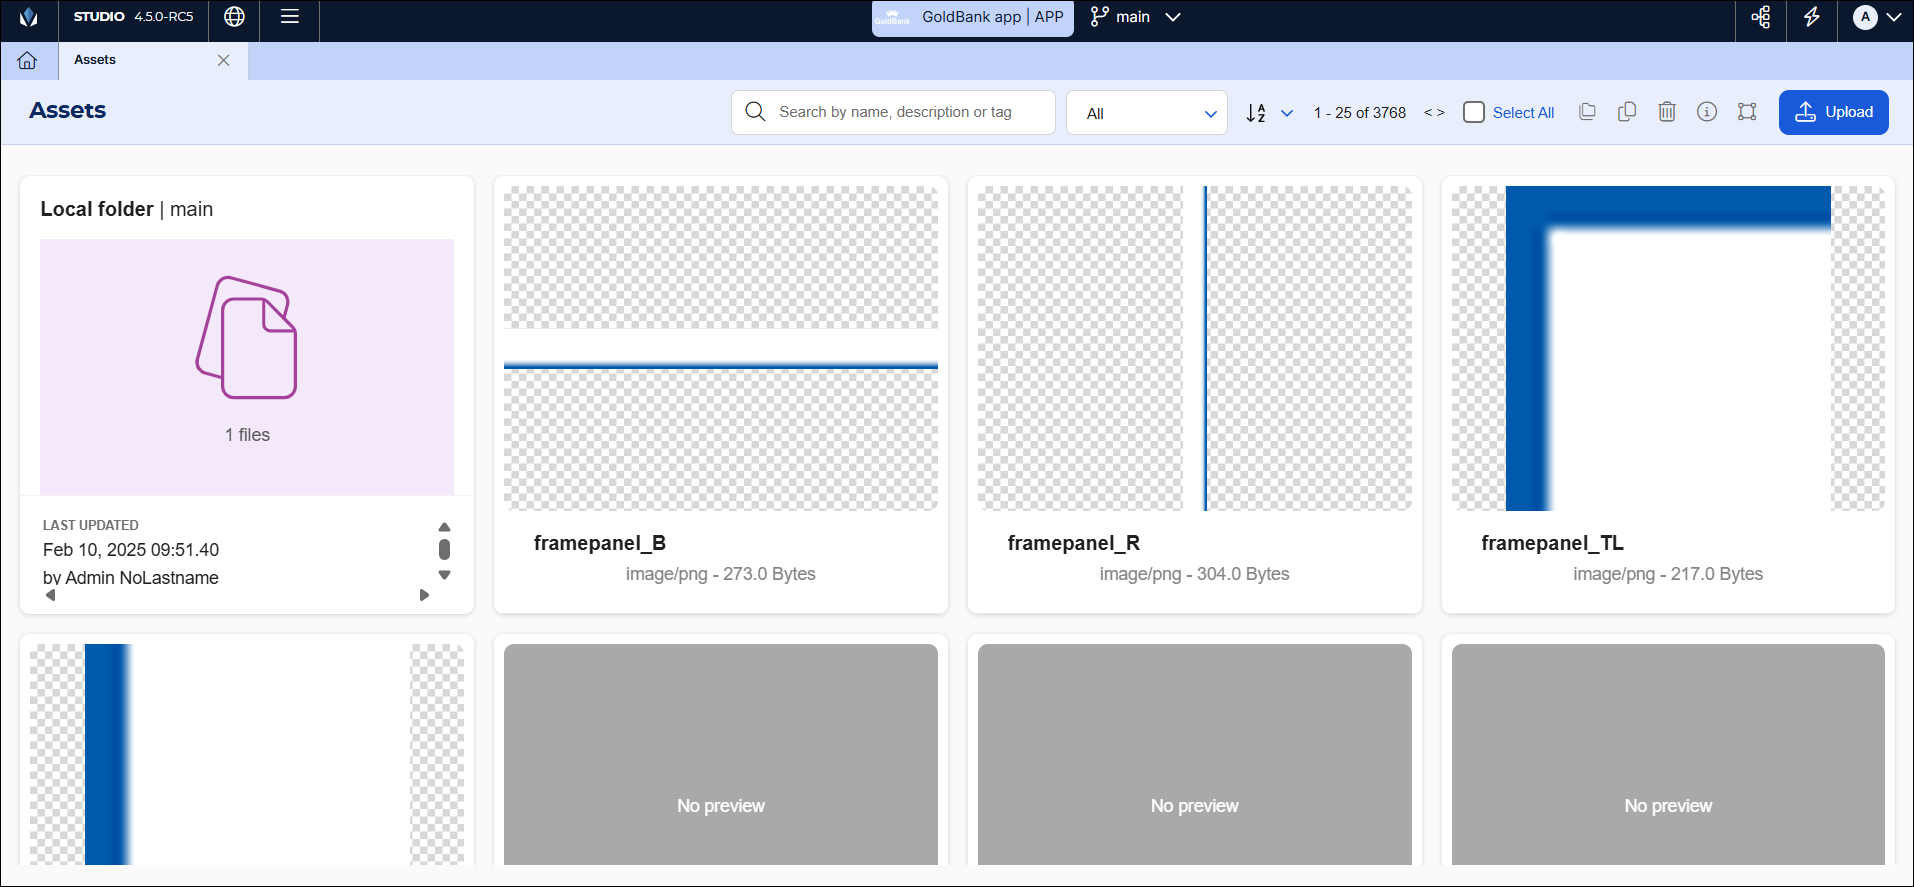This screenshot has height=887, width=1914.
Task: Click the lightning bolt icon
Action: coord(1811,17)
